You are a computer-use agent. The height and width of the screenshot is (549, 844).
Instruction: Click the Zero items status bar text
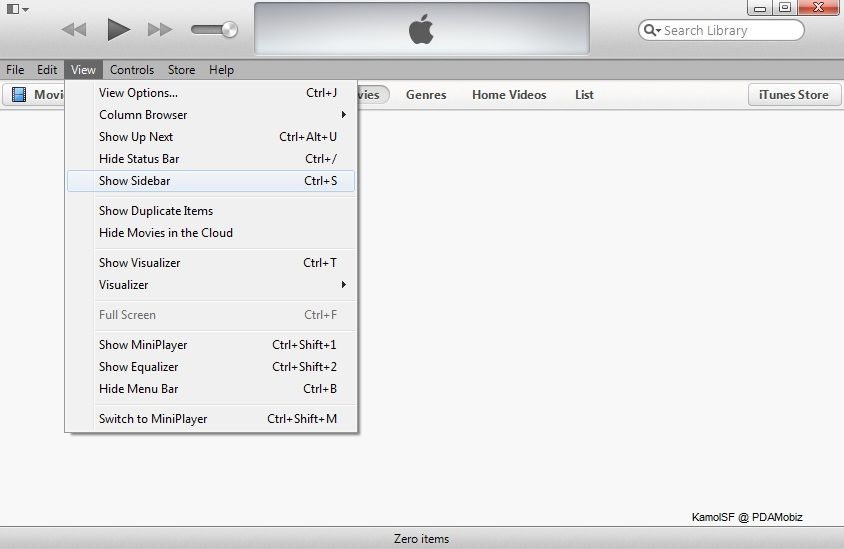pyautogui.click(x=421, y=539)
